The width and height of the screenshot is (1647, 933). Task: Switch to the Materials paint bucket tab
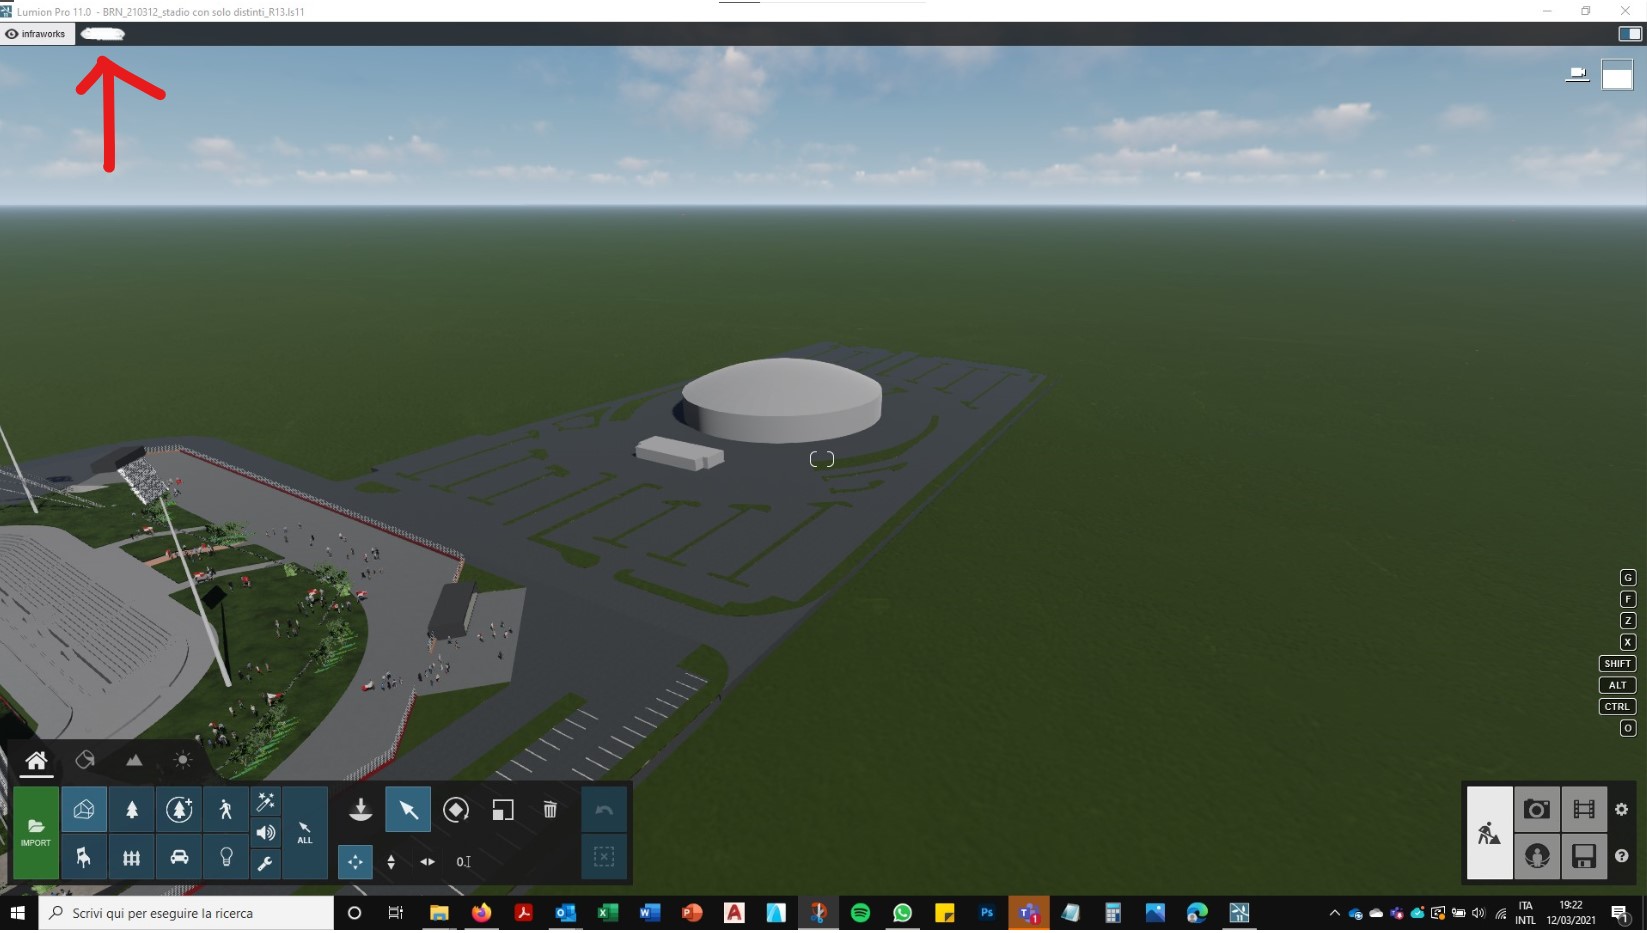click(x=85, y=760)
